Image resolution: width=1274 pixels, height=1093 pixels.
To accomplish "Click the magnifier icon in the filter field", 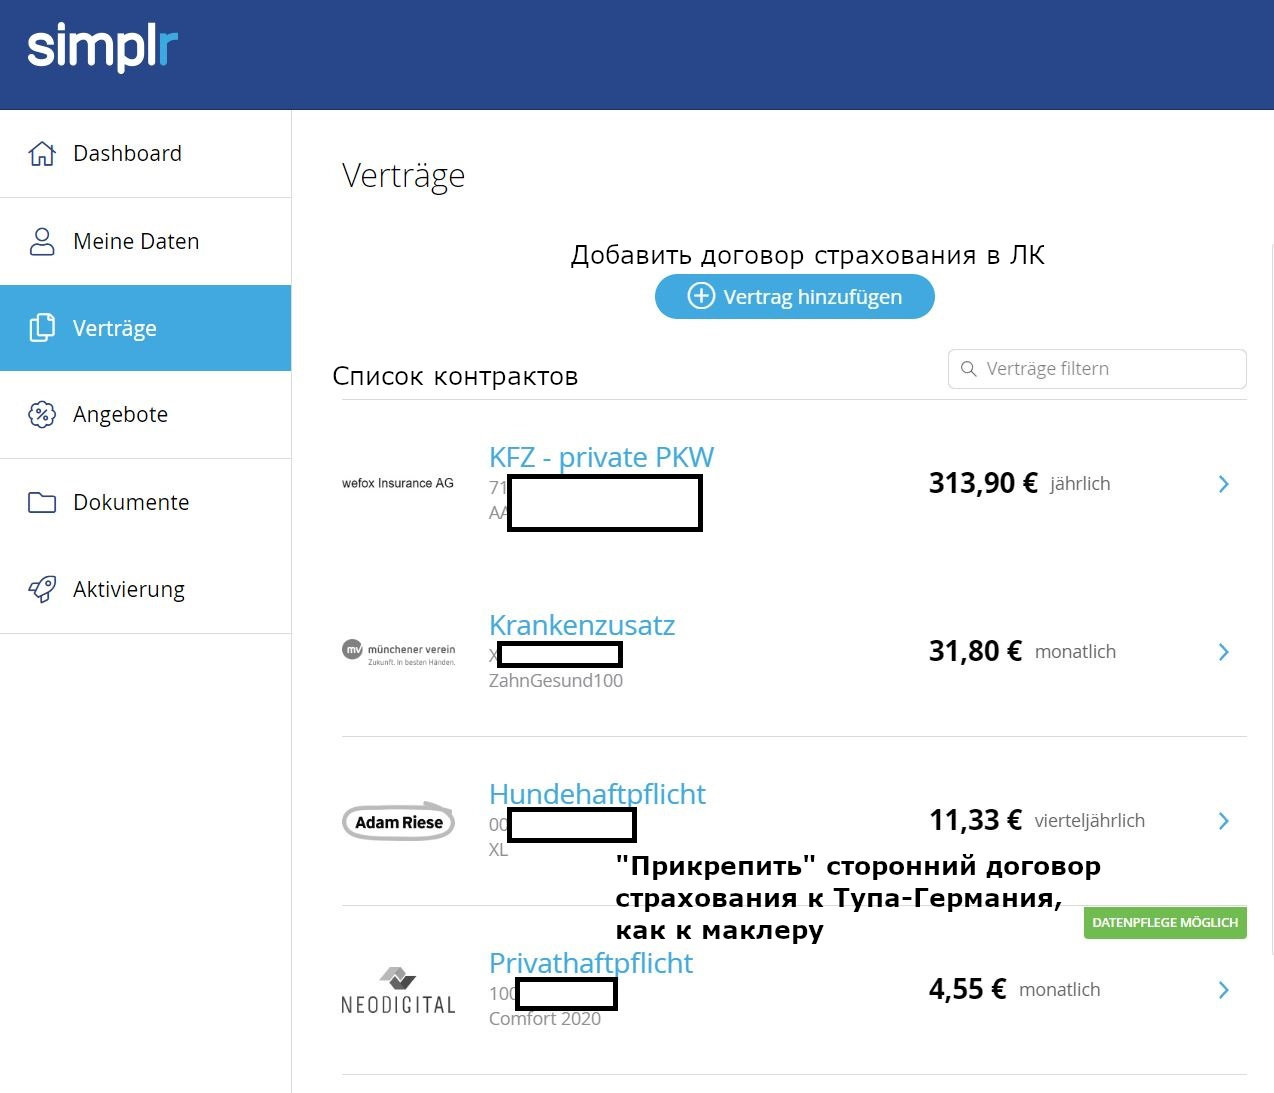I will coord(968,369).
